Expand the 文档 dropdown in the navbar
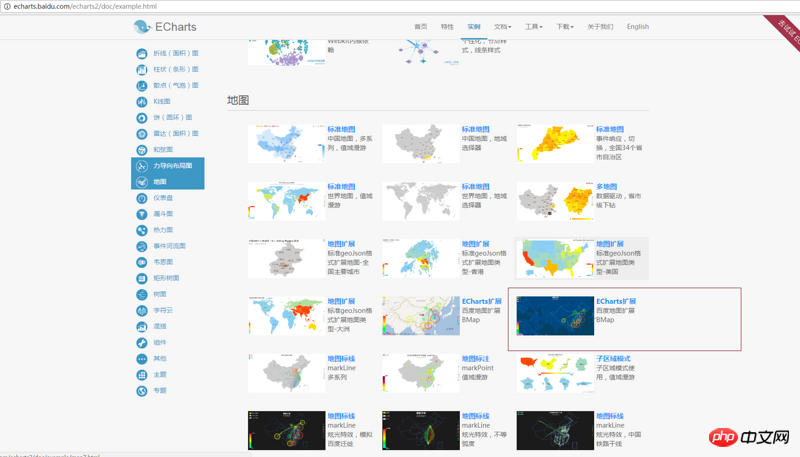 pos(502,27)
